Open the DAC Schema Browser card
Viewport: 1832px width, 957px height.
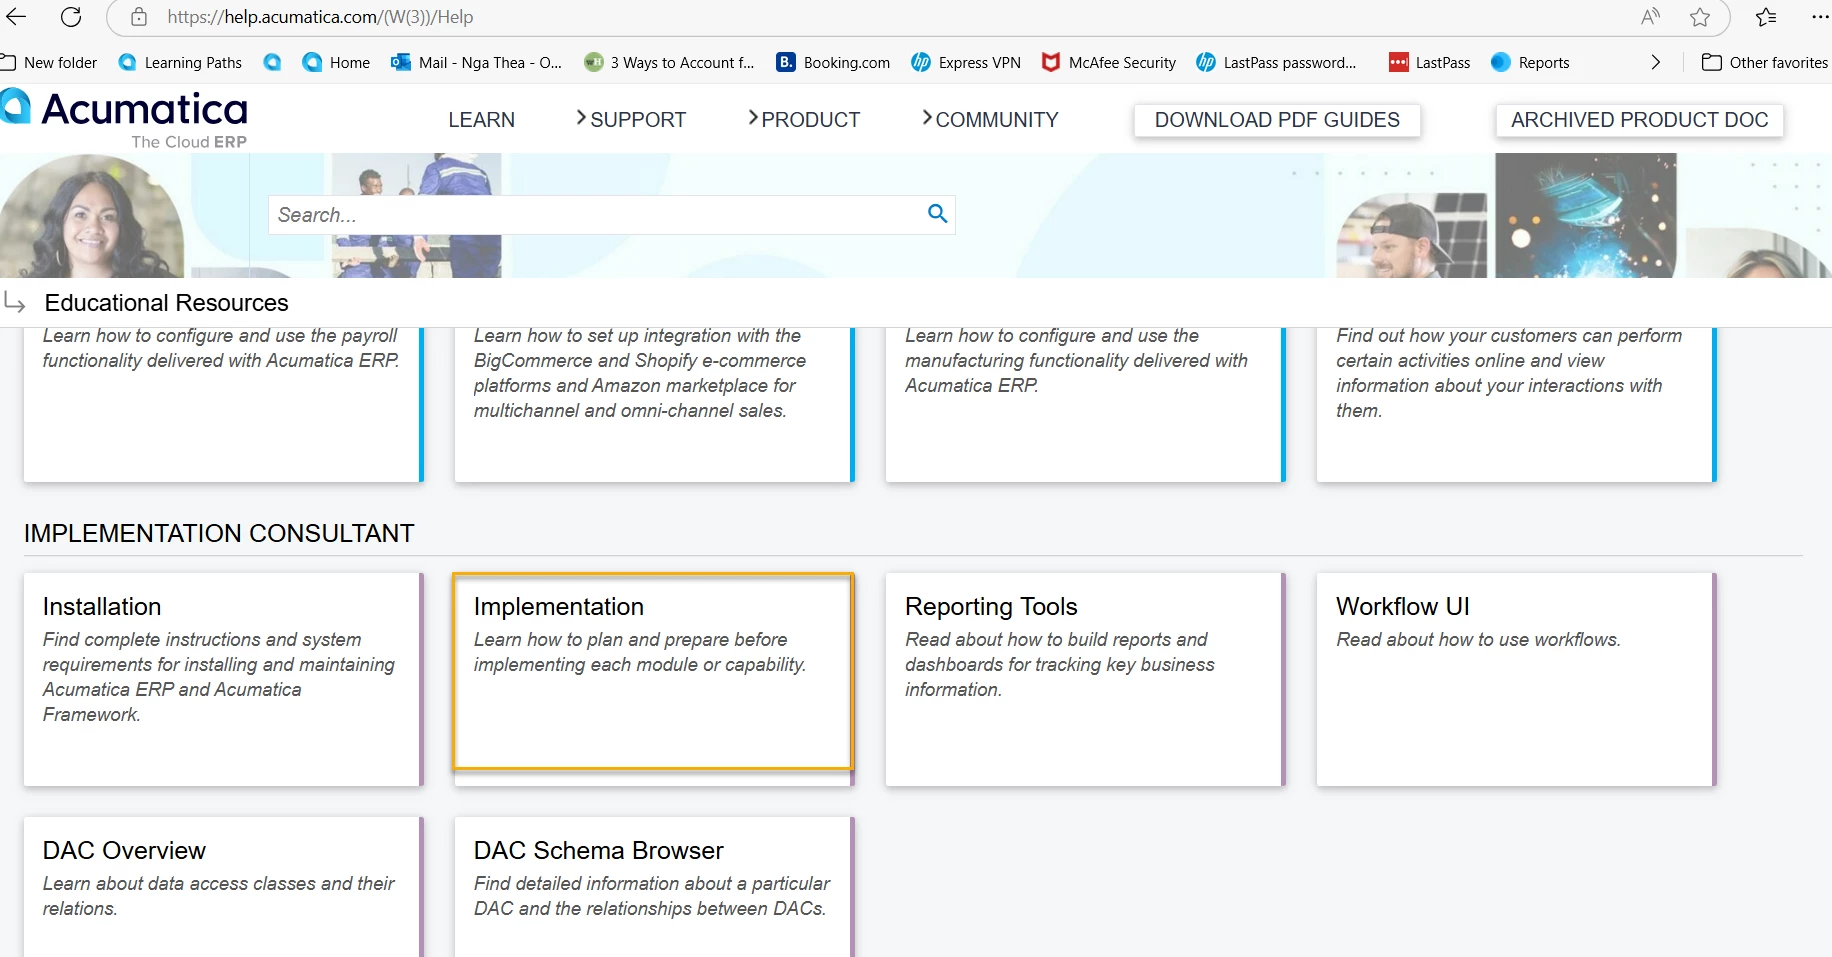654,886
